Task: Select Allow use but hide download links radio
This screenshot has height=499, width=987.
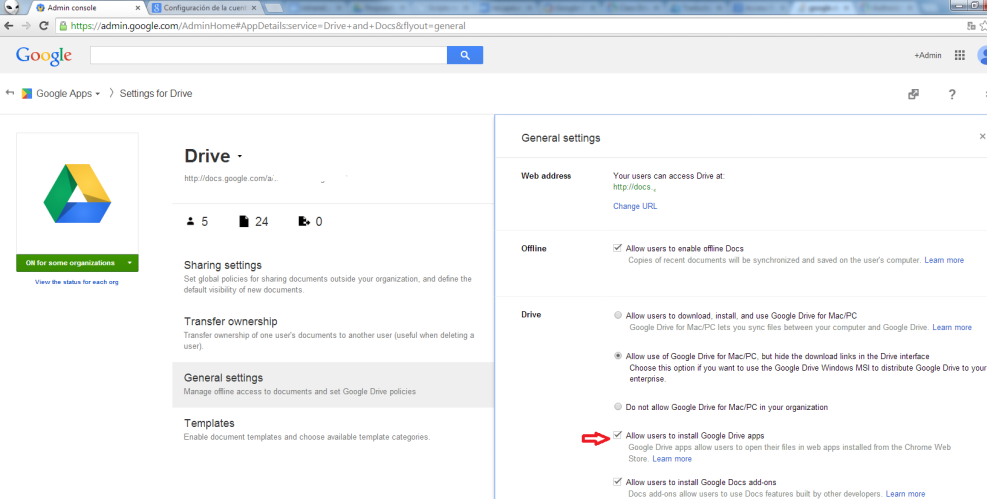Action: tap(618, 356)
